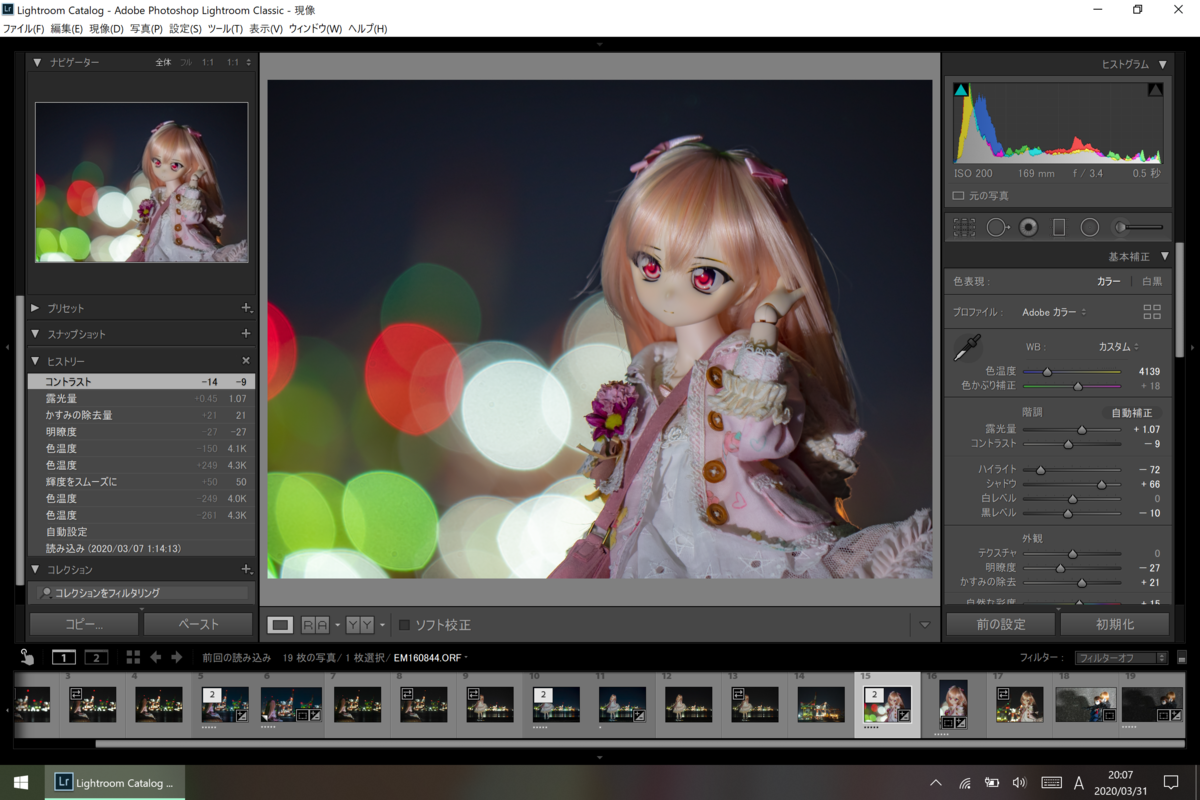
Task: Toggle the filter lock switch icon
Action: (x=1182, y=658)
